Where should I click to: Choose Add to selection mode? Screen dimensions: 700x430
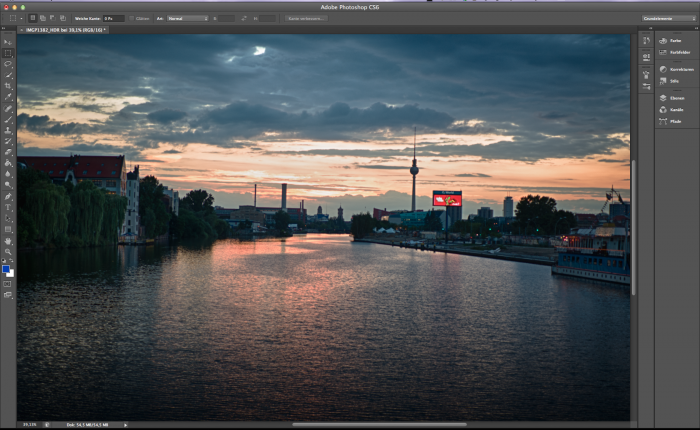click(43, 18)
